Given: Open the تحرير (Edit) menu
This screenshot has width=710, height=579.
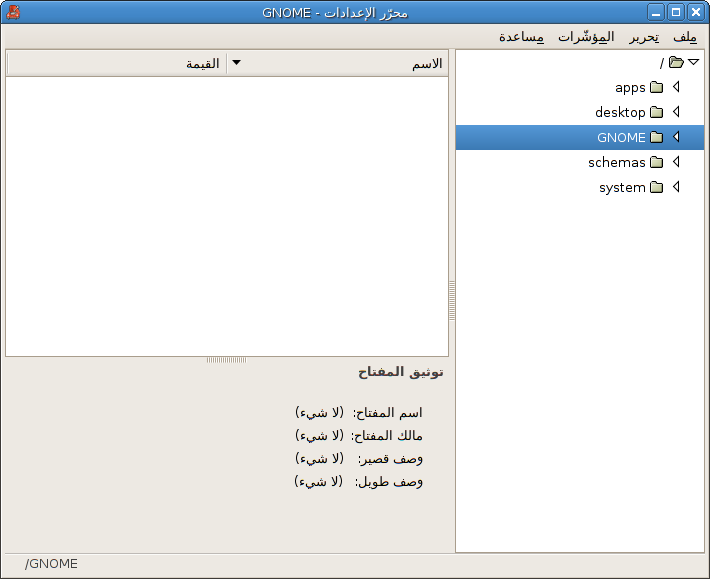Looking at the screenshot, I should pyautogui.click(x=643, y=37).
